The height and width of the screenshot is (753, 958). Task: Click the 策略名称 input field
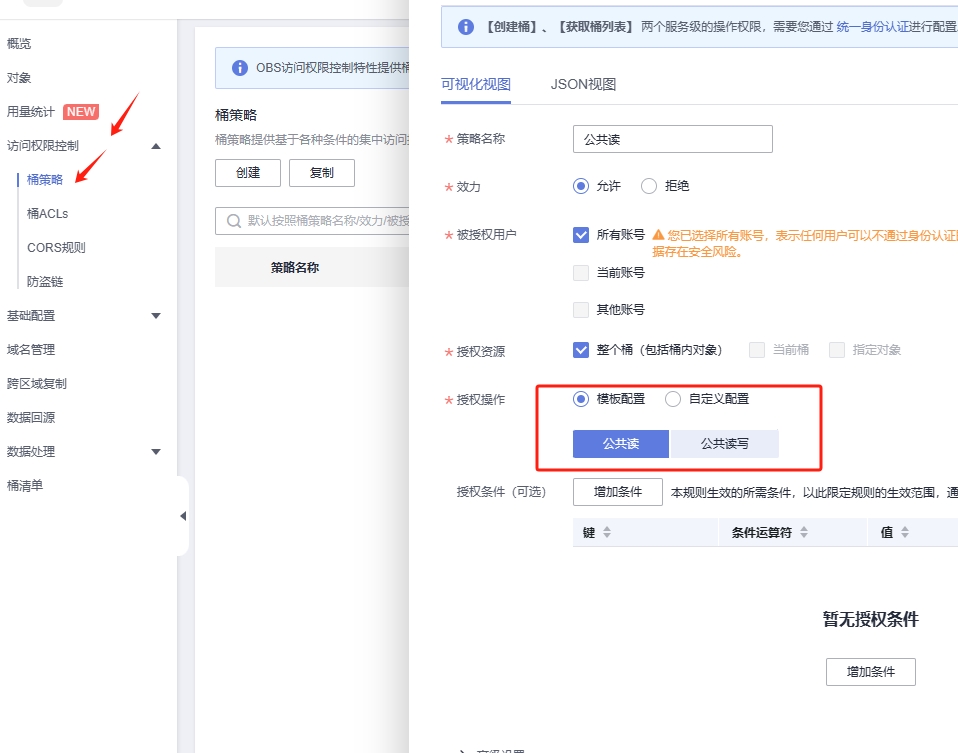[672, 139]
